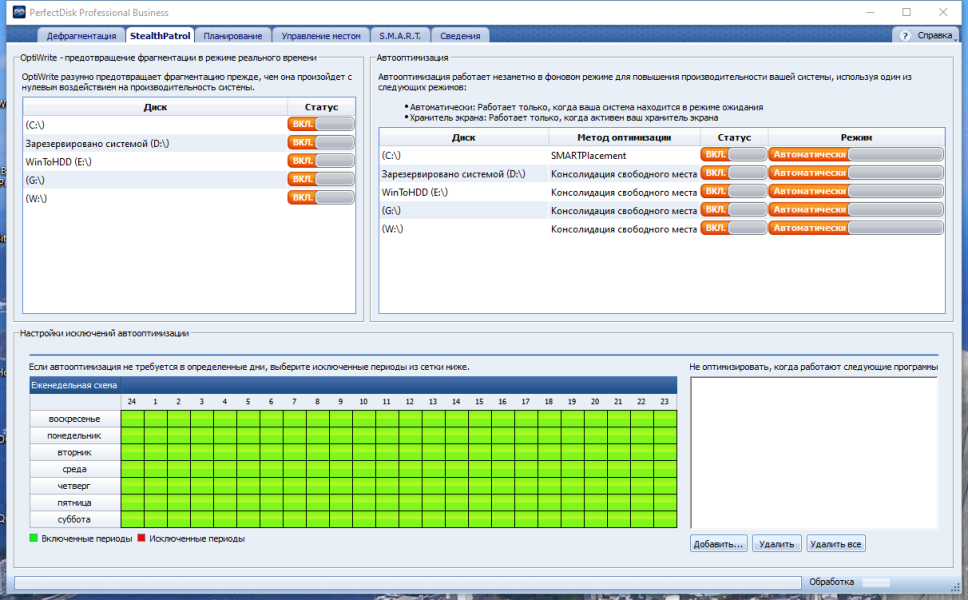968x600 pixels.
Task: Disable OptiWrite for drive W:\
Action: [321, 198]
